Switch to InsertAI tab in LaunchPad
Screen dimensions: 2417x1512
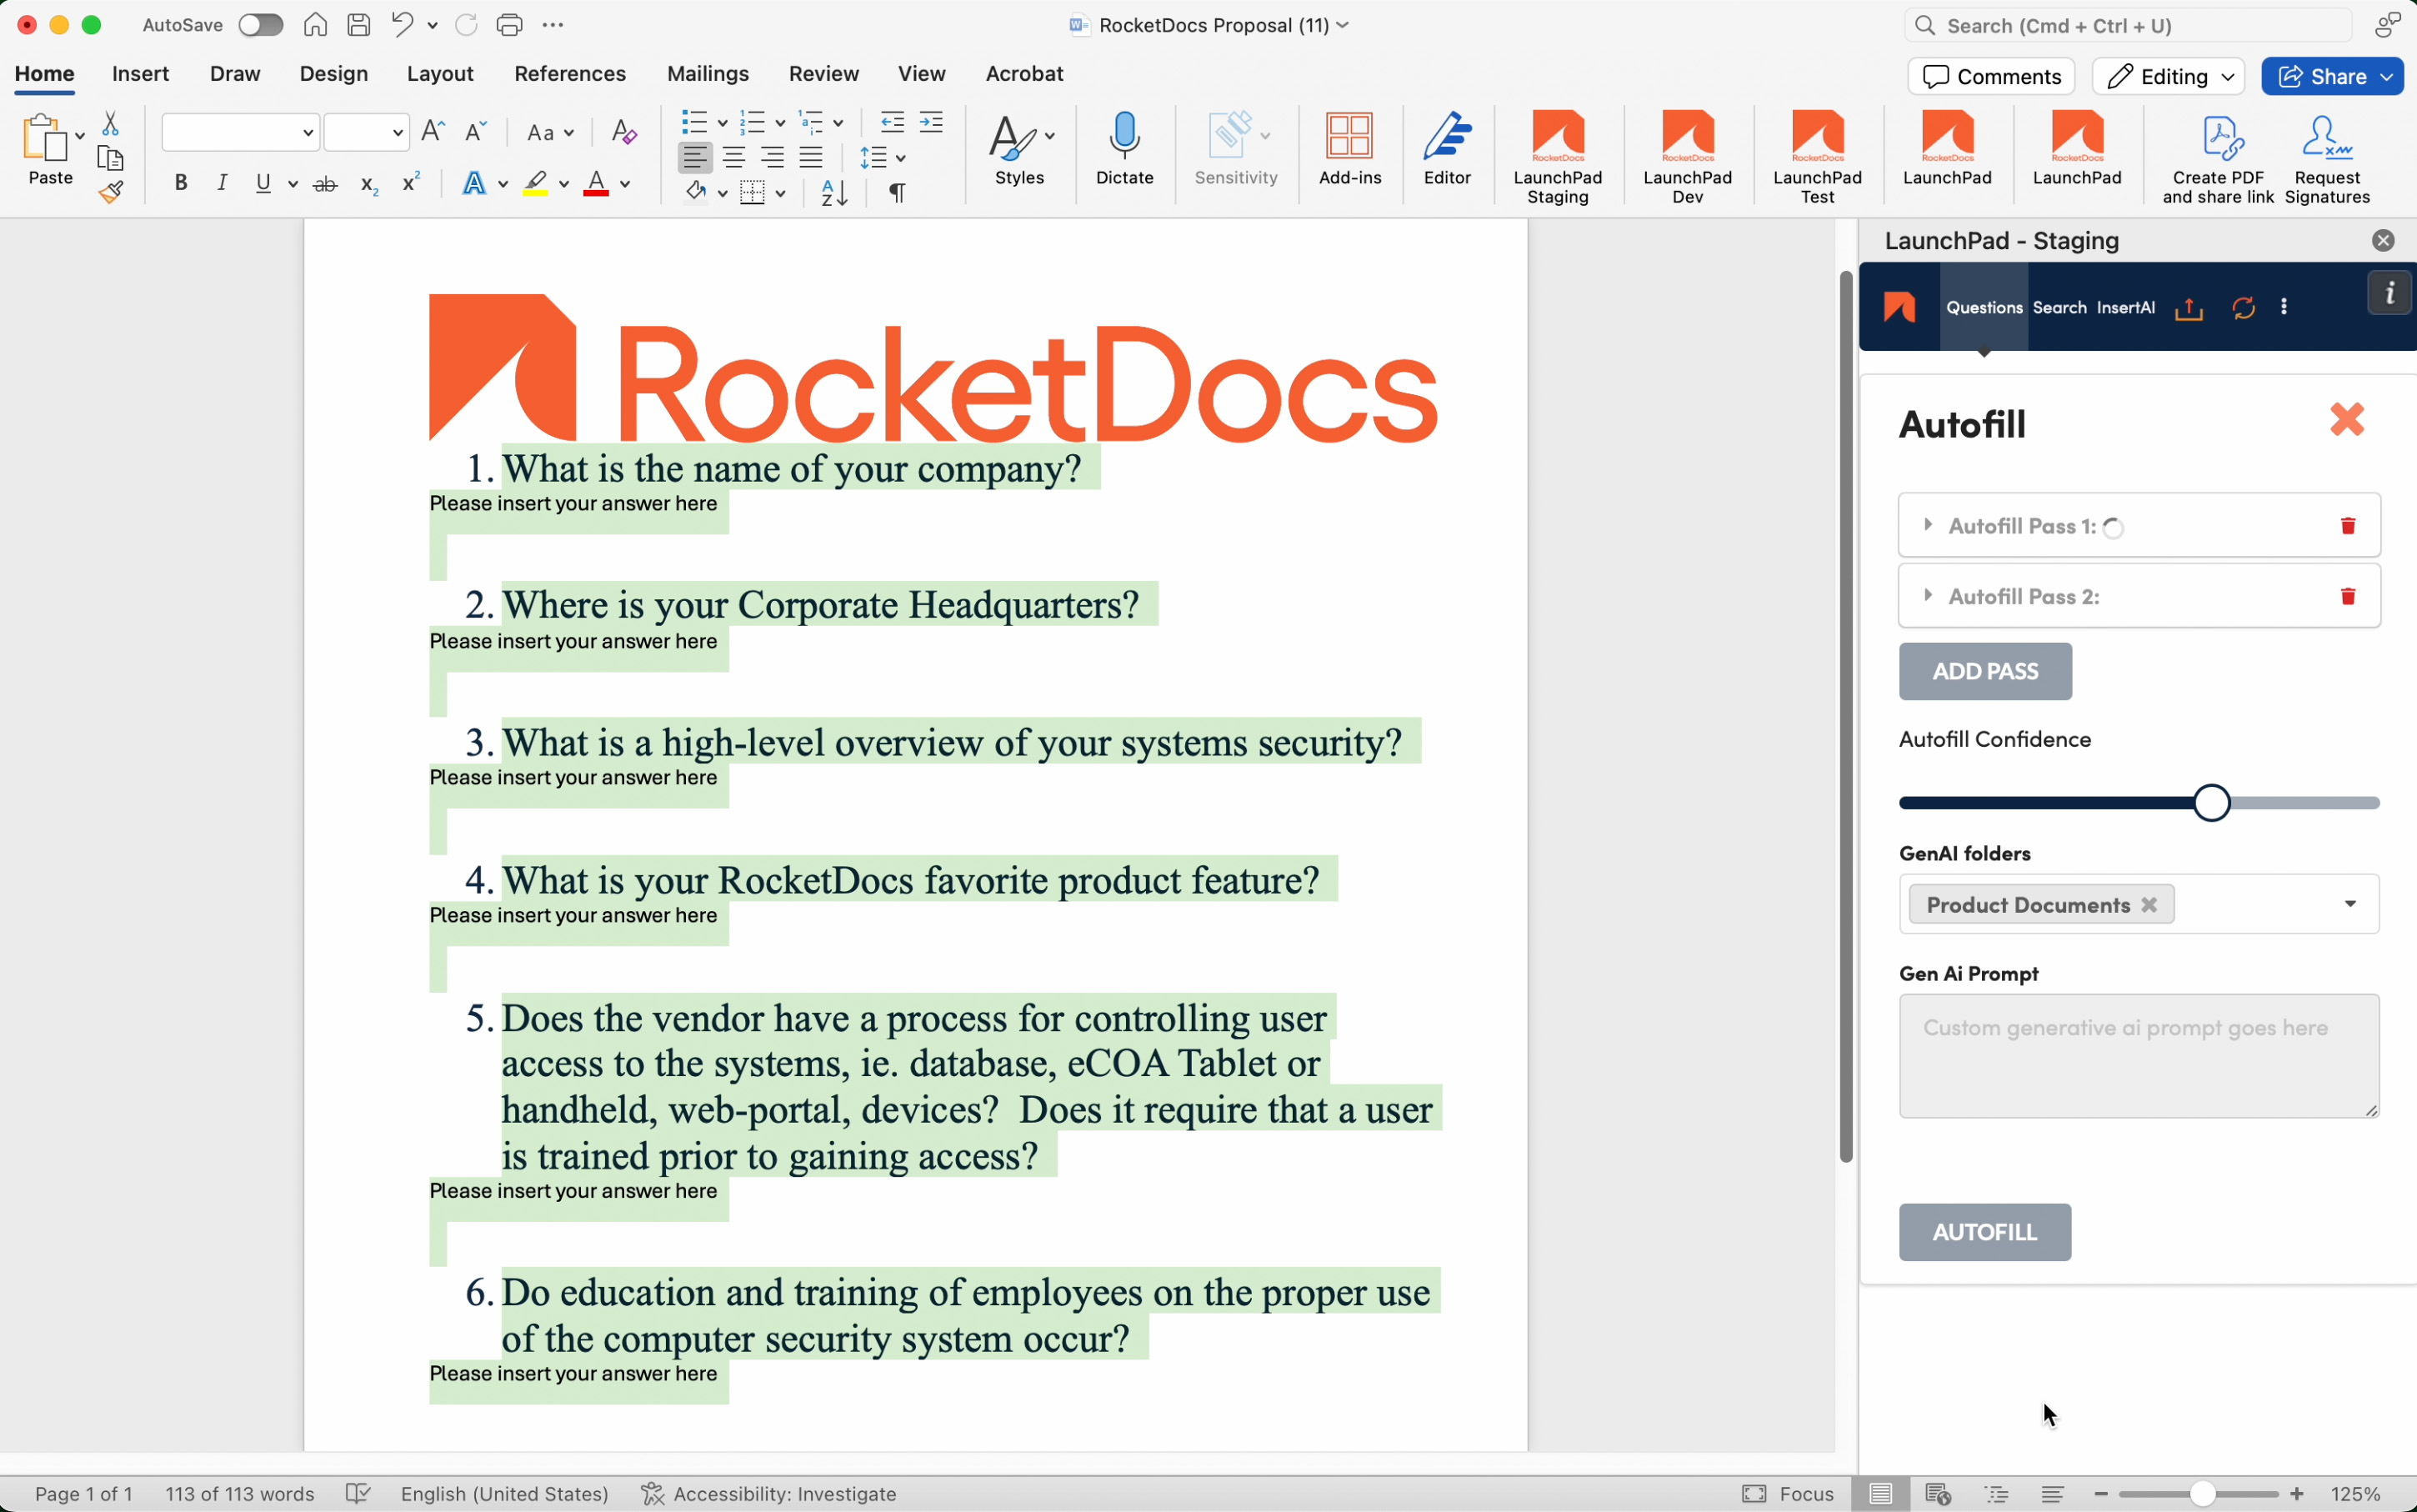tap(2125, 308)
